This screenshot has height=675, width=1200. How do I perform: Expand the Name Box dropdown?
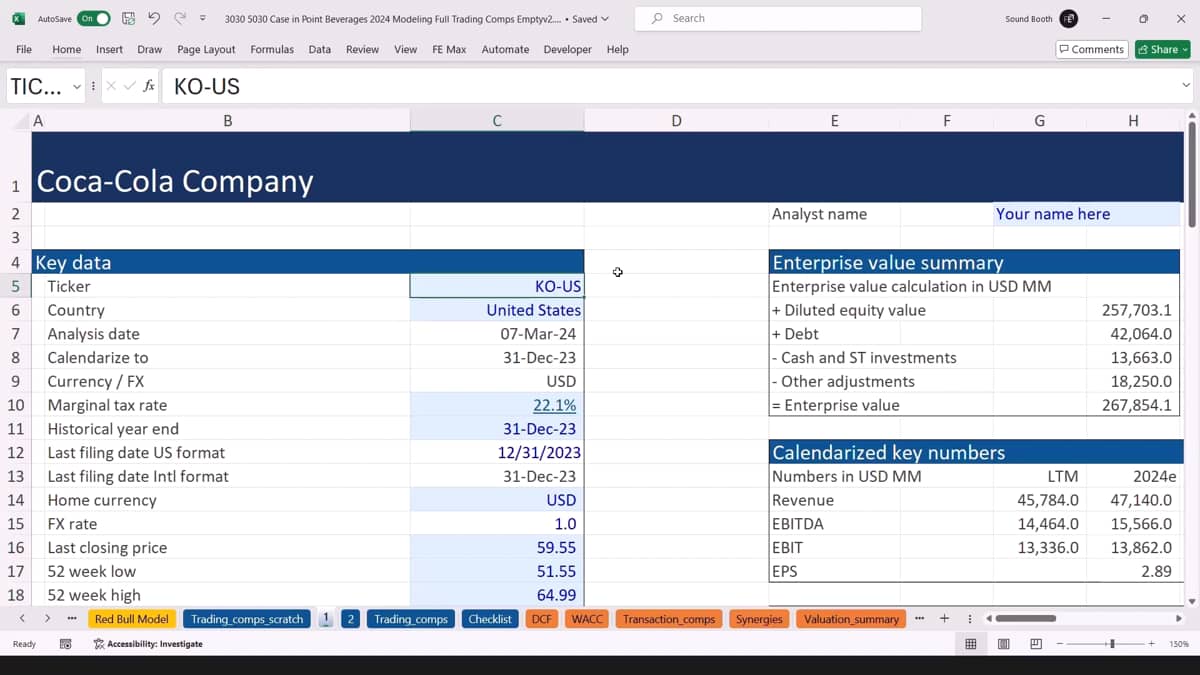coord(77,87)
